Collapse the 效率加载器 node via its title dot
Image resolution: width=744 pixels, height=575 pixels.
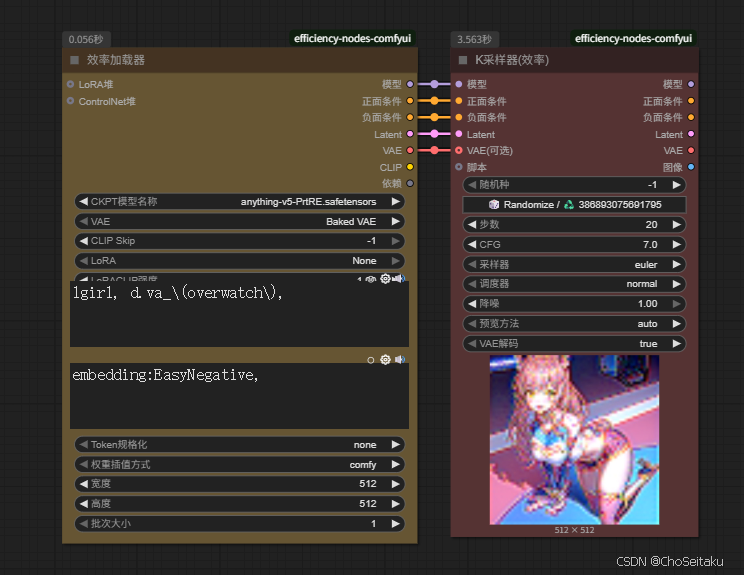[x=74, y=60]
